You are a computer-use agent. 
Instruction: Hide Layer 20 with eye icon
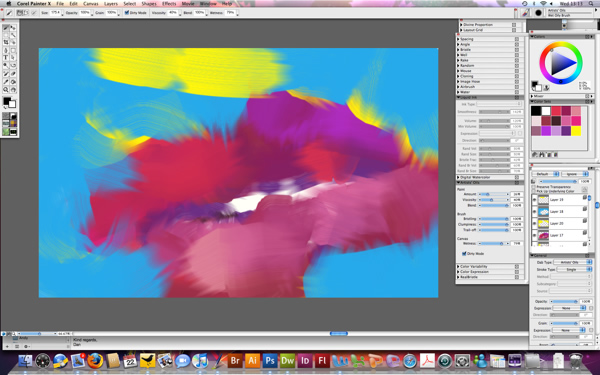tap(535, 223)
